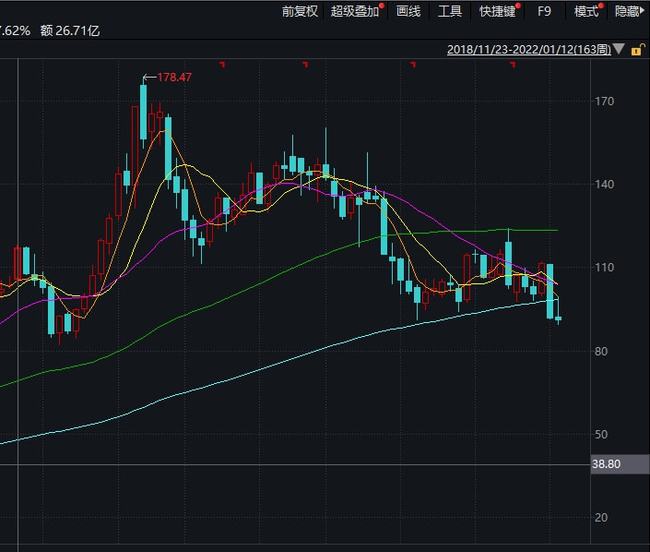
Task: Open the 前复权 price adjustment option
Action: (x=300, y=11)
